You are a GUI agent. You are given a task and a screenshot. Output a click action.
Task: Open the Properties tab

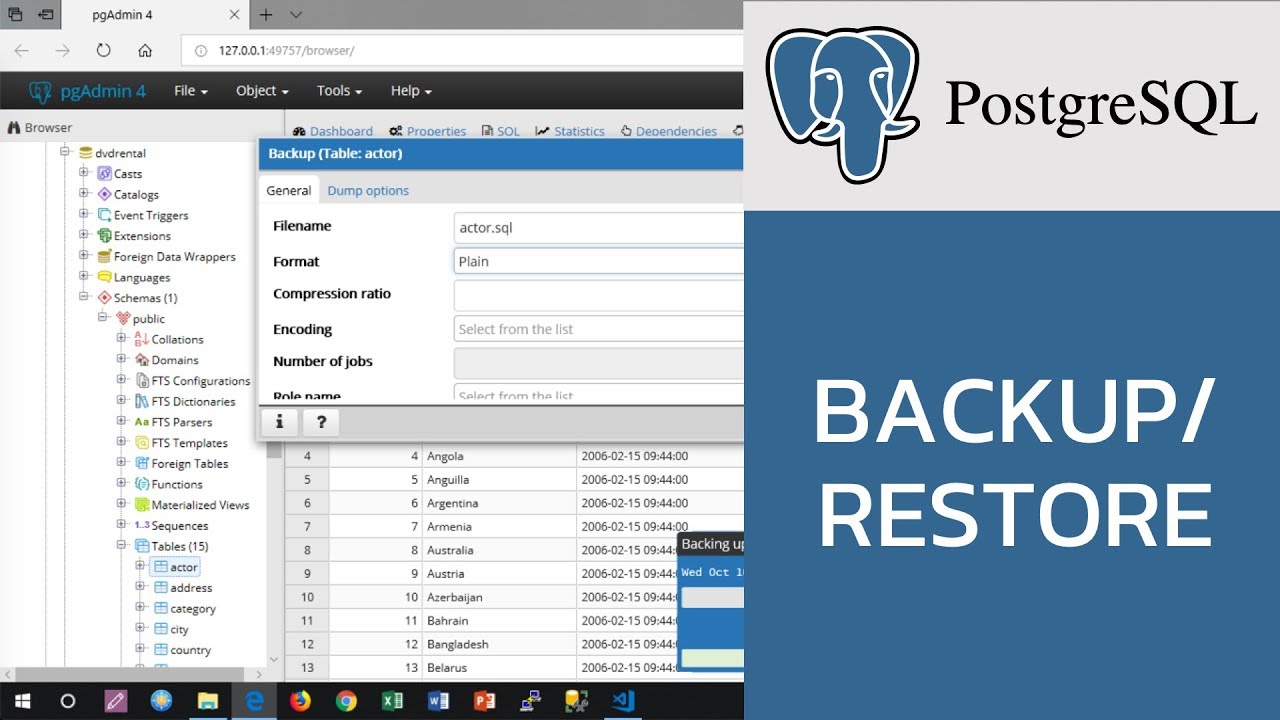pyautogui.click(x=428, y=131)
